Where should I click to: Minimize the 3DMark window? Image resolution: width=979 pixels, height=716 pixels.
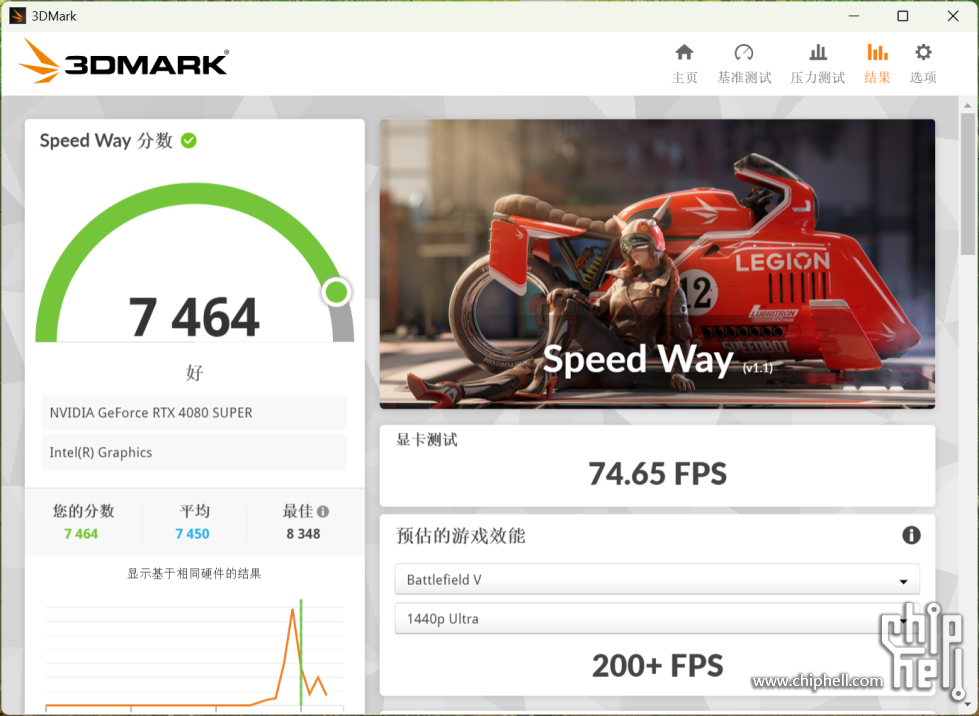[854, 16]
